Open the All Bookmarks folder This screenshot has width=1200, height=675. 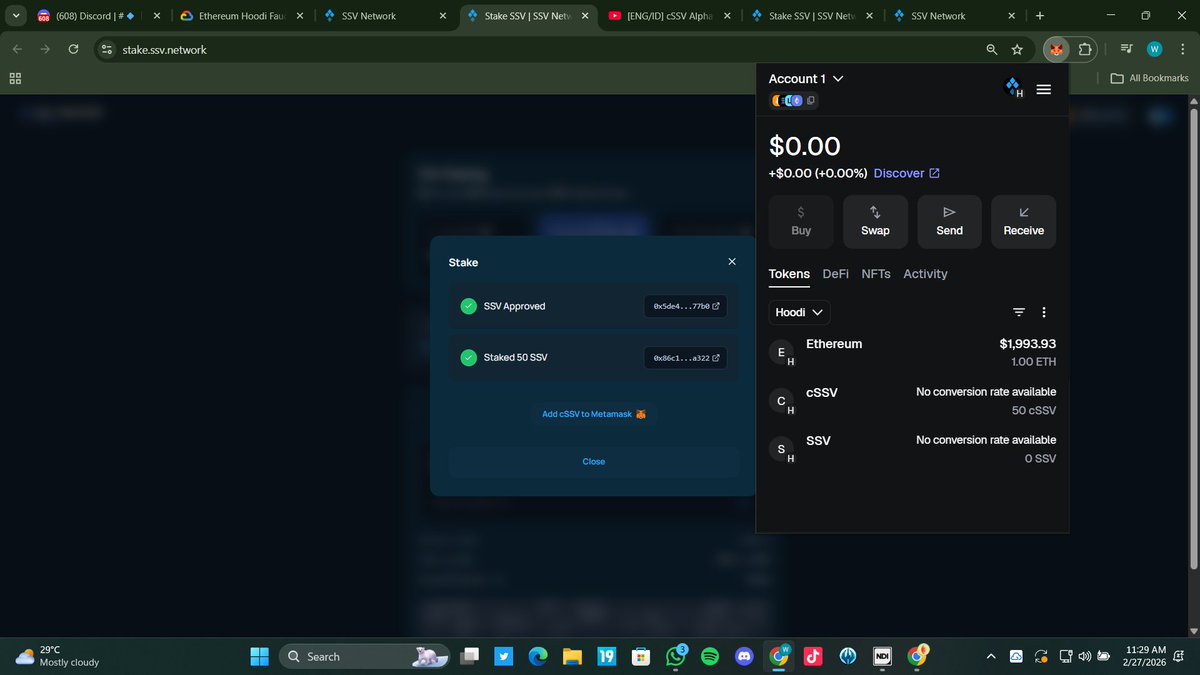pyautogui.click(x=1150, y=78)
